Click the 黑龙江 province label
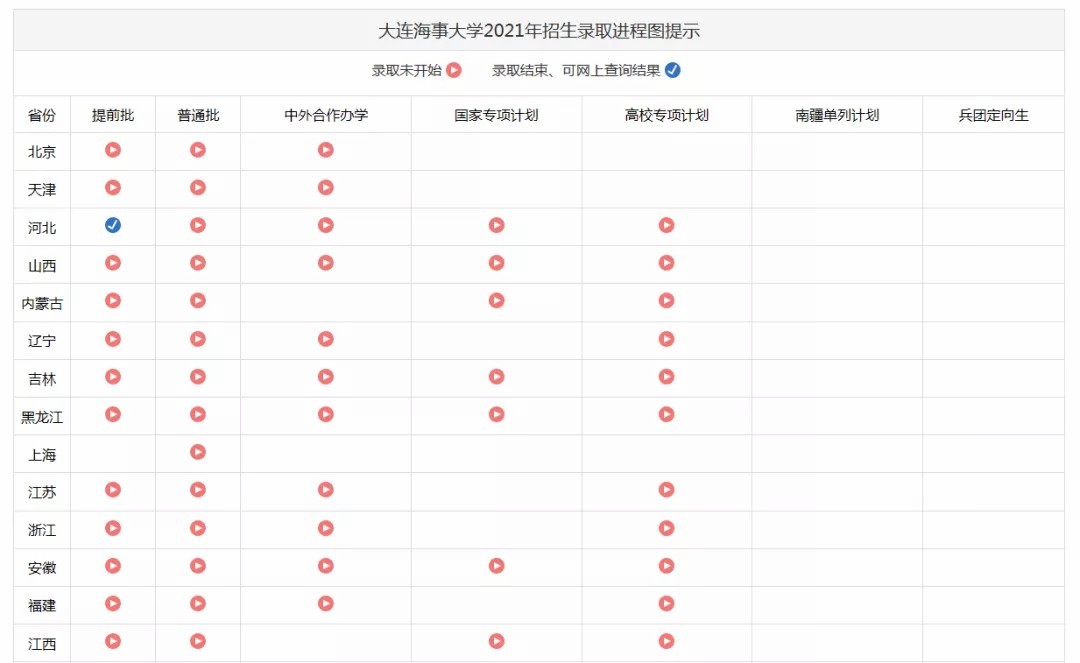This screenshot has height=663, width=1080. [40, 415]
